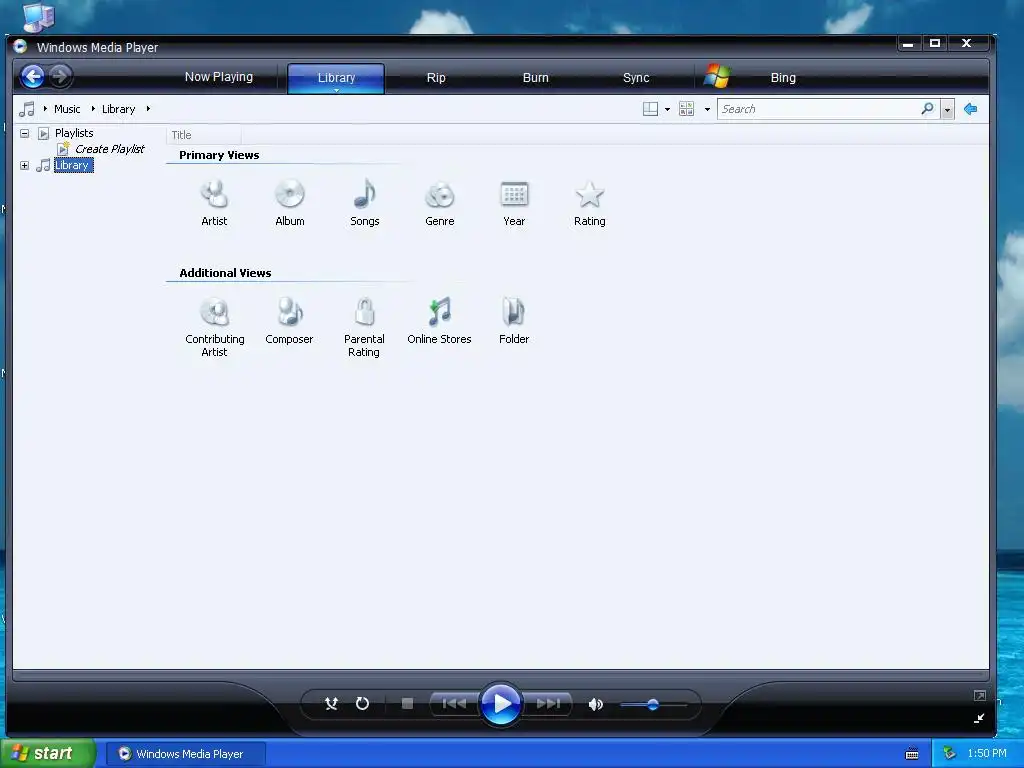Image resolution: width=1024 pixels, height=768 pixels.
Task: Expand breadcrumb arrow before Music
Action: click(45, 108)
